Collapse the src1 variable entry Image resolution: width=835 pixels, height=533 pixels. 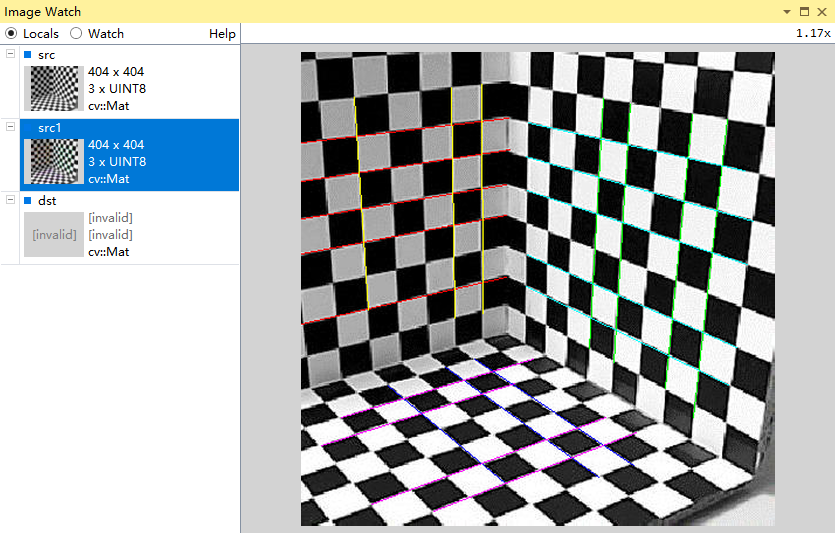[10, 126]
